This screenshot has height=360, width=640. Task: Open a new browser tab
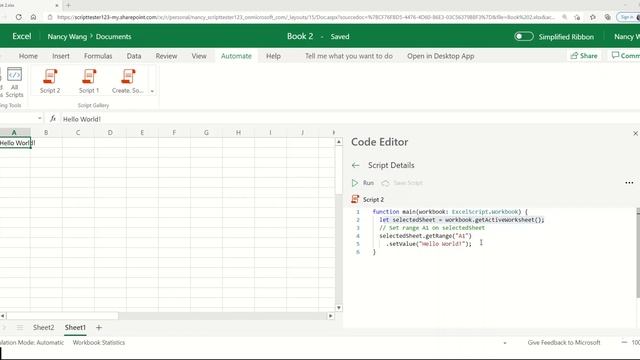[x=68, y=5]
